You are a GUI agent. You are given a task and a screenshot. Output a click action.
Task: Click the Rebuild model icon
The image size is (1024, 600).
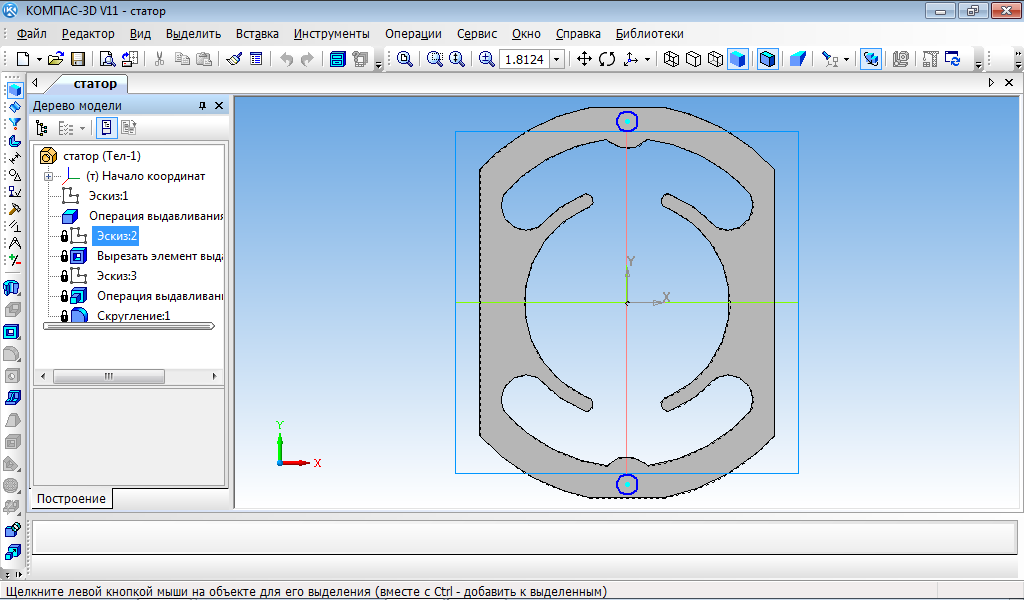[952, 59]
